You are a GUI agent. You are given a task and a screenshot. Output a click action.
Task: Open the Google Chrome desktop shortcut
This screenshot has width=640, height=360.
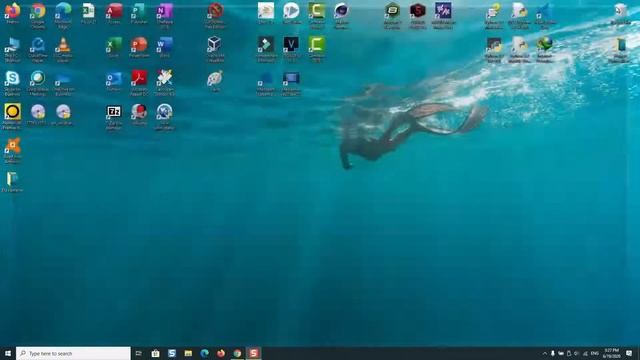pyautogui.click(x=38, y=16)
